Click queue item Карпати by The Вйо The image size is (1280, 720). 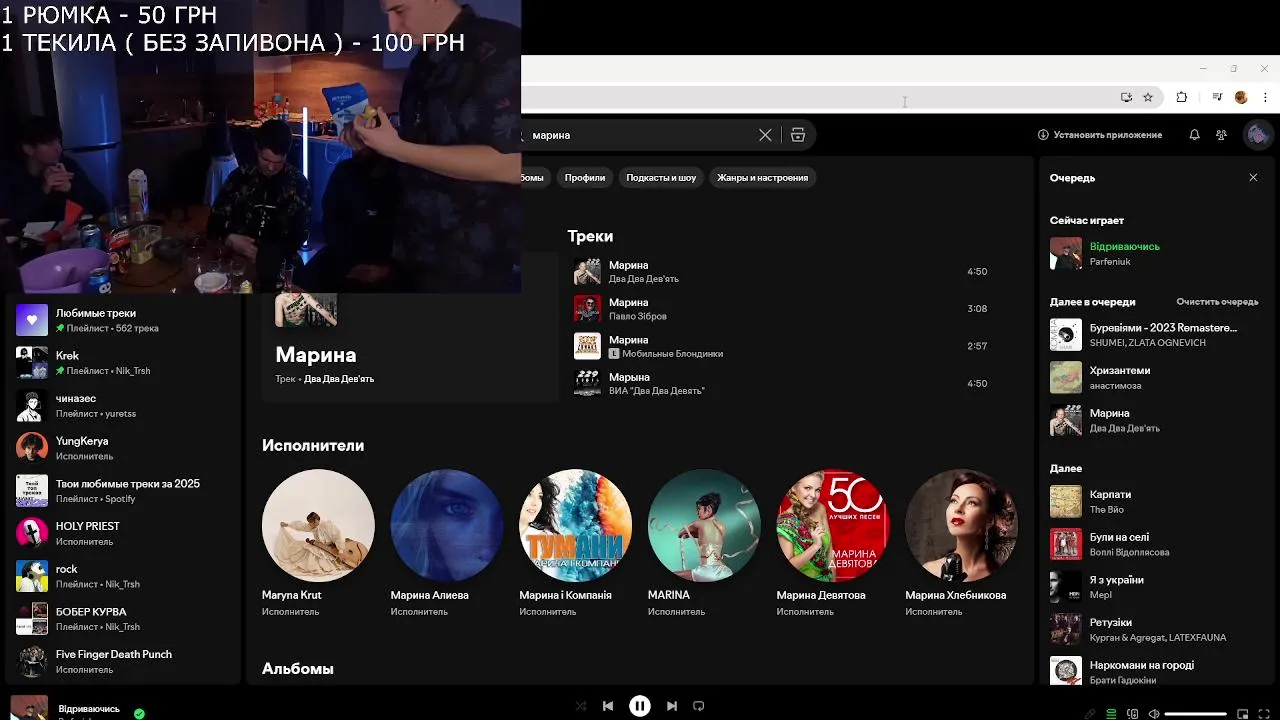click(x=1154, y=502)
